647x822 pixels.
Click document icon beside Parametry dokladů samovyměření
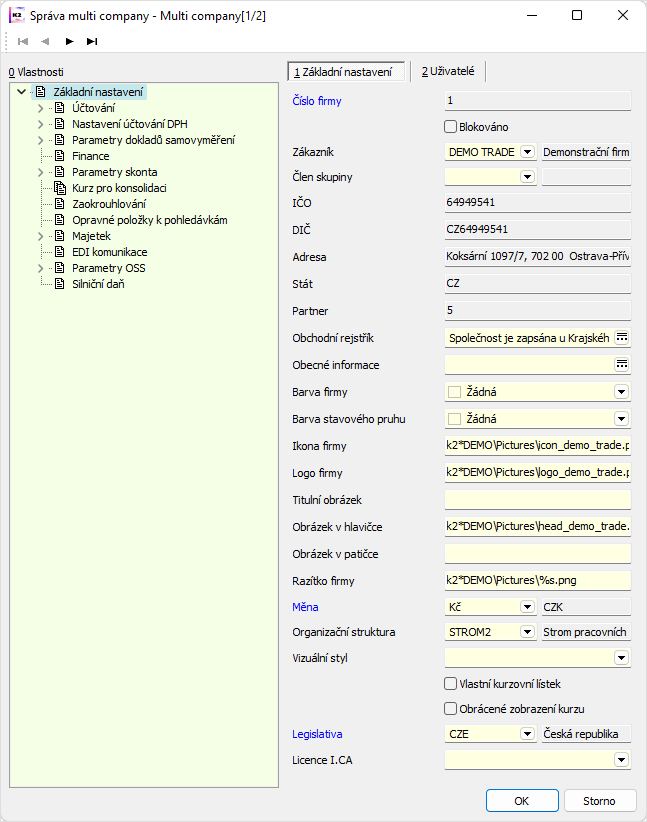coord(60,140)
